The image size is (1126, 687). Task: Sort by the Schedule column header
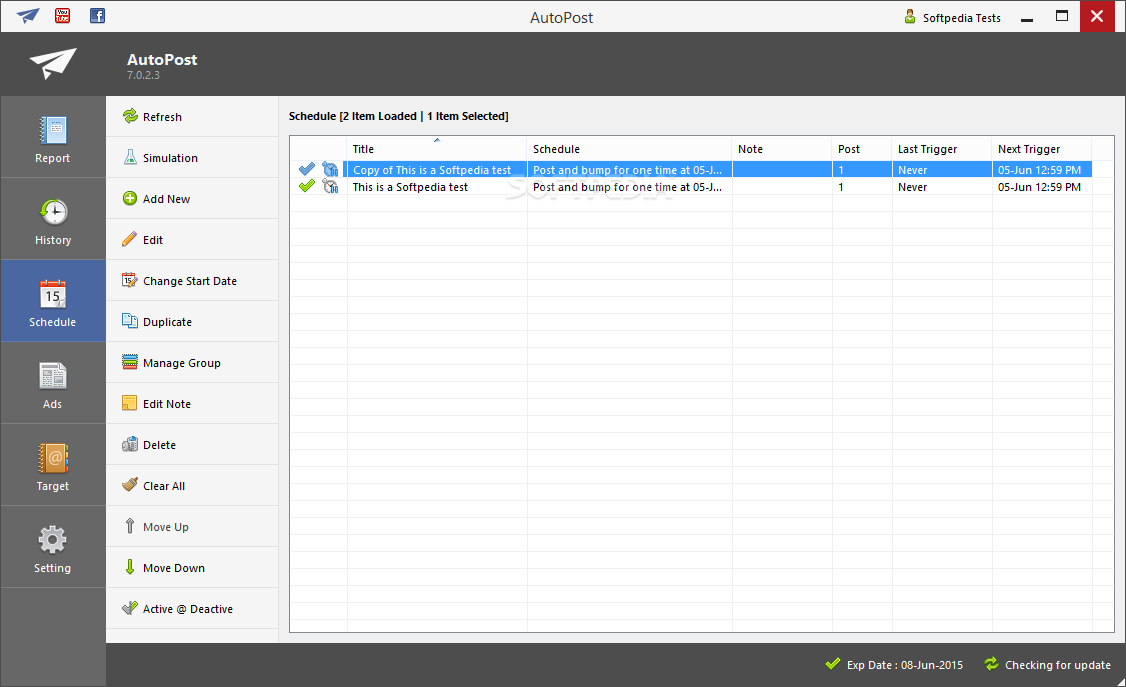(x=629, y=149)
